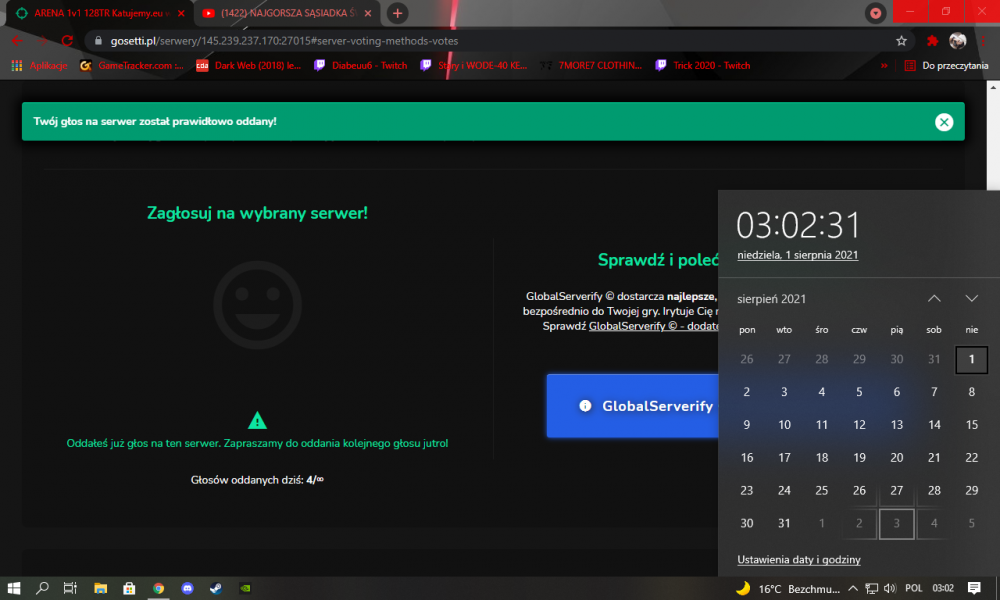Select day 31 in the calendar

point(784,523)
